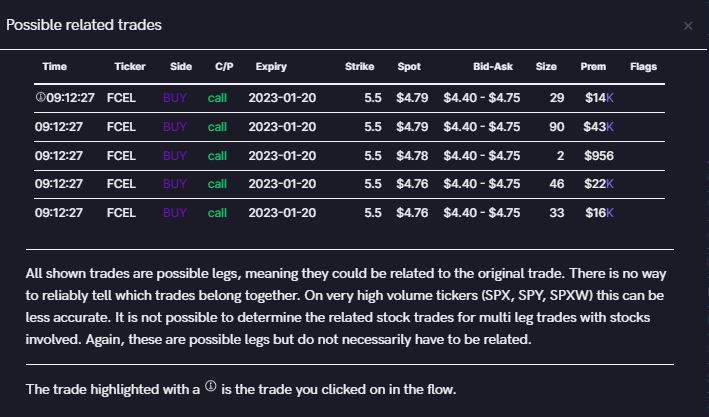Click the Bid-Ask column header
The height and width of the screenshot is (417, 709).
pos(494,67)
